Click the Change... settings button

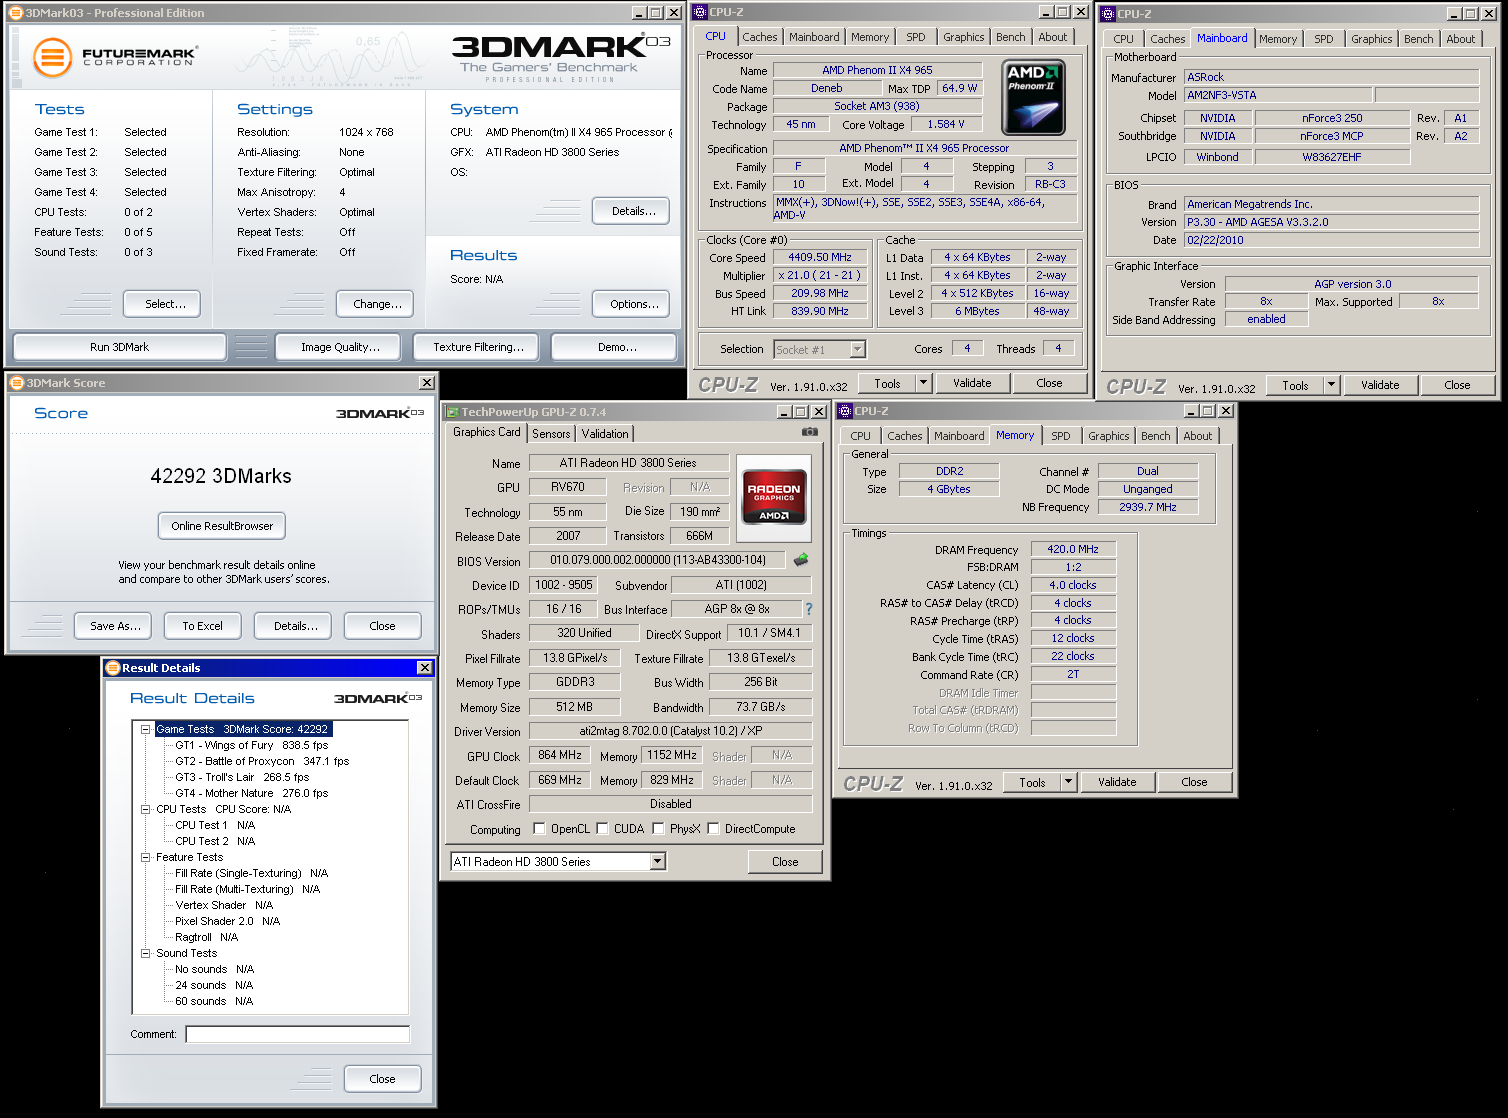tap(377, 304)
